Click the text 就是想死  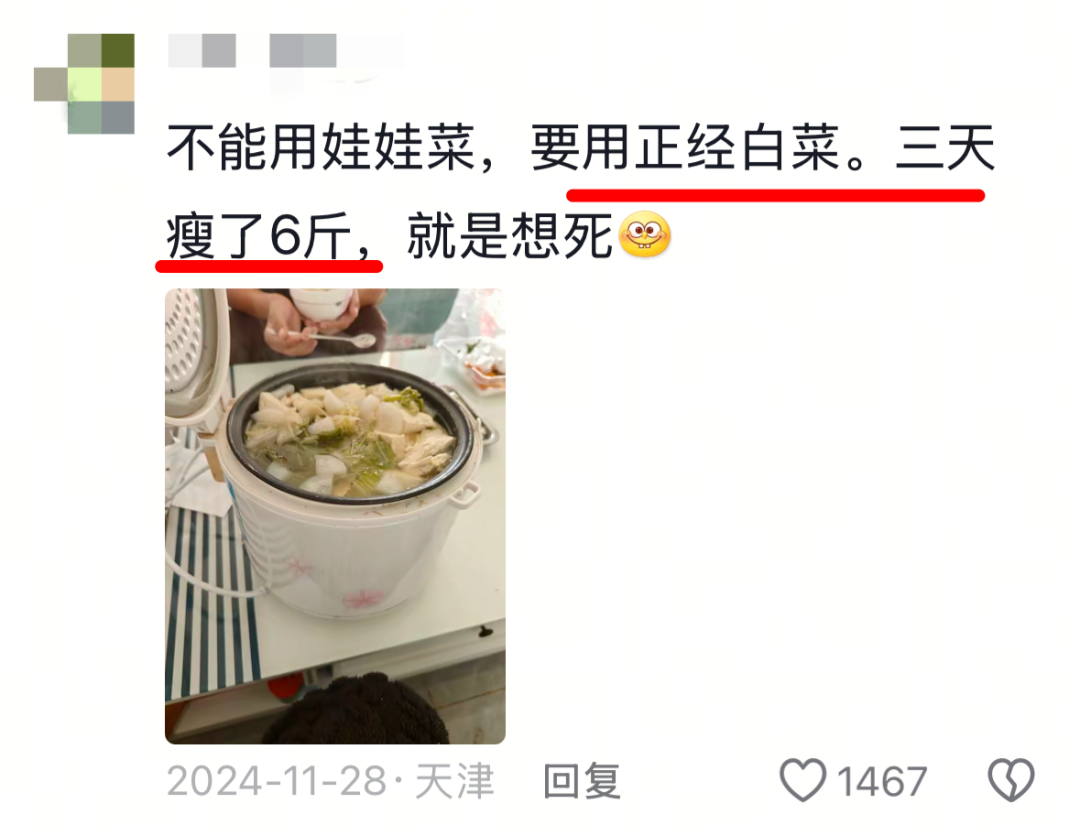[x=510, y=236]
